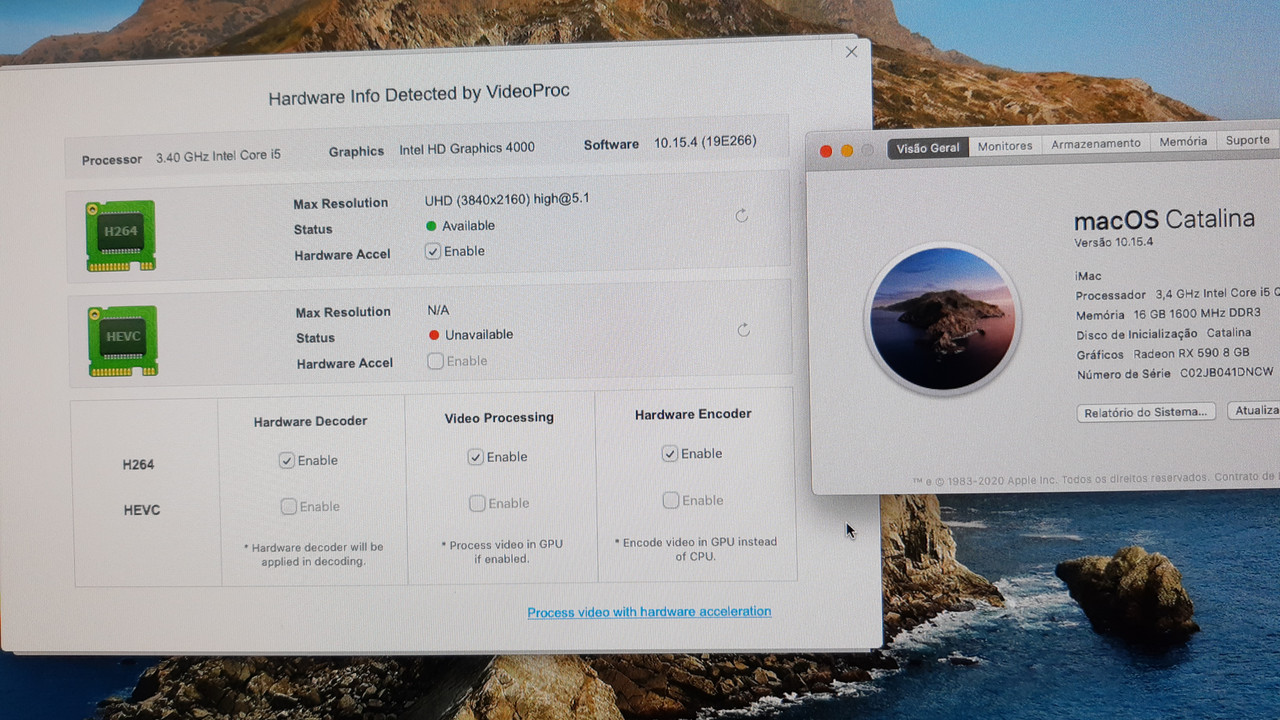
Task: Open the Suporte tab
Action: coord(1247,141)
